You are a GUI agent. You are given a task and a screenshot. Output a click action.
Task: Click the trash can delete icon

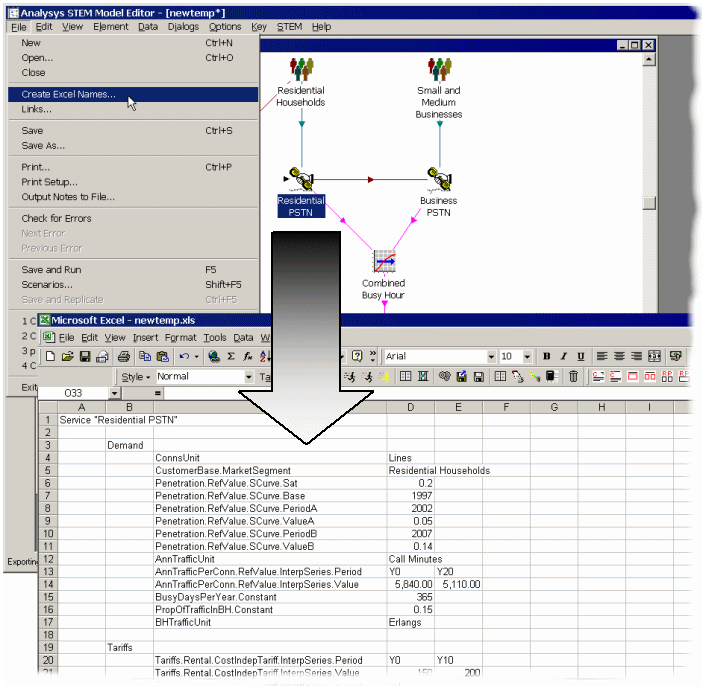(573, 376)
